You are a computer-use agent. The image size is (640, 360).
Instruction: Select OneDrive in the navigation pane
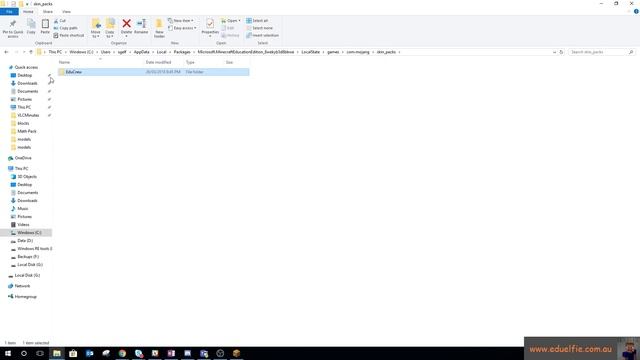[23, 158]
